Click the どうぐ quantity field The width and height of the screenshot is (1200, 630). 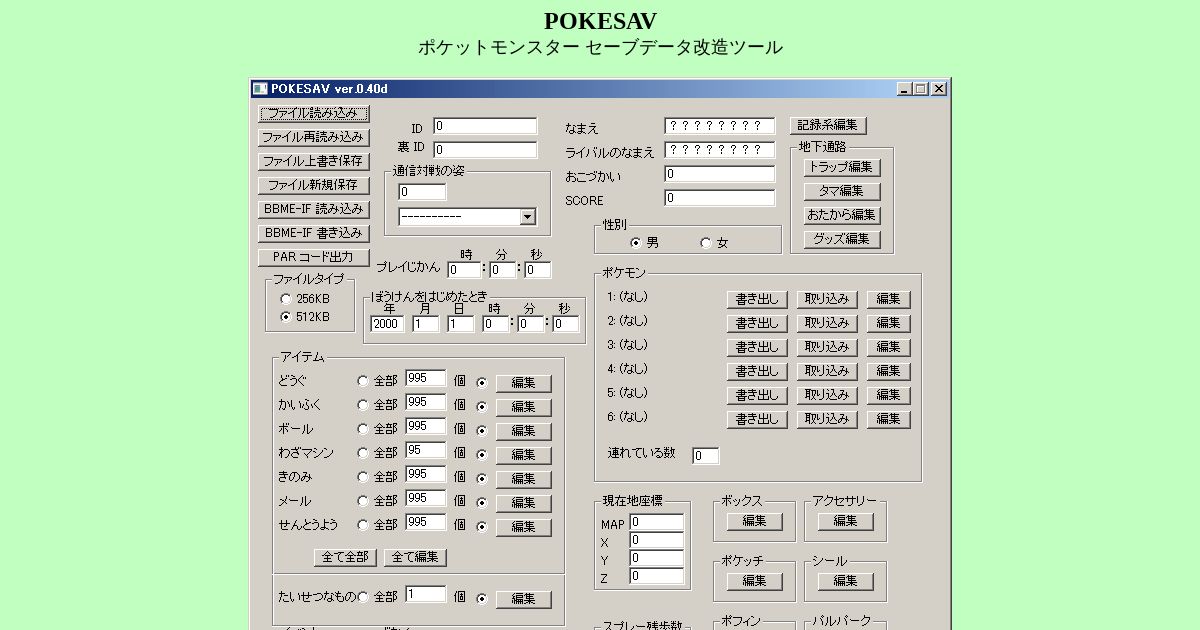click(x=426, y=379)
